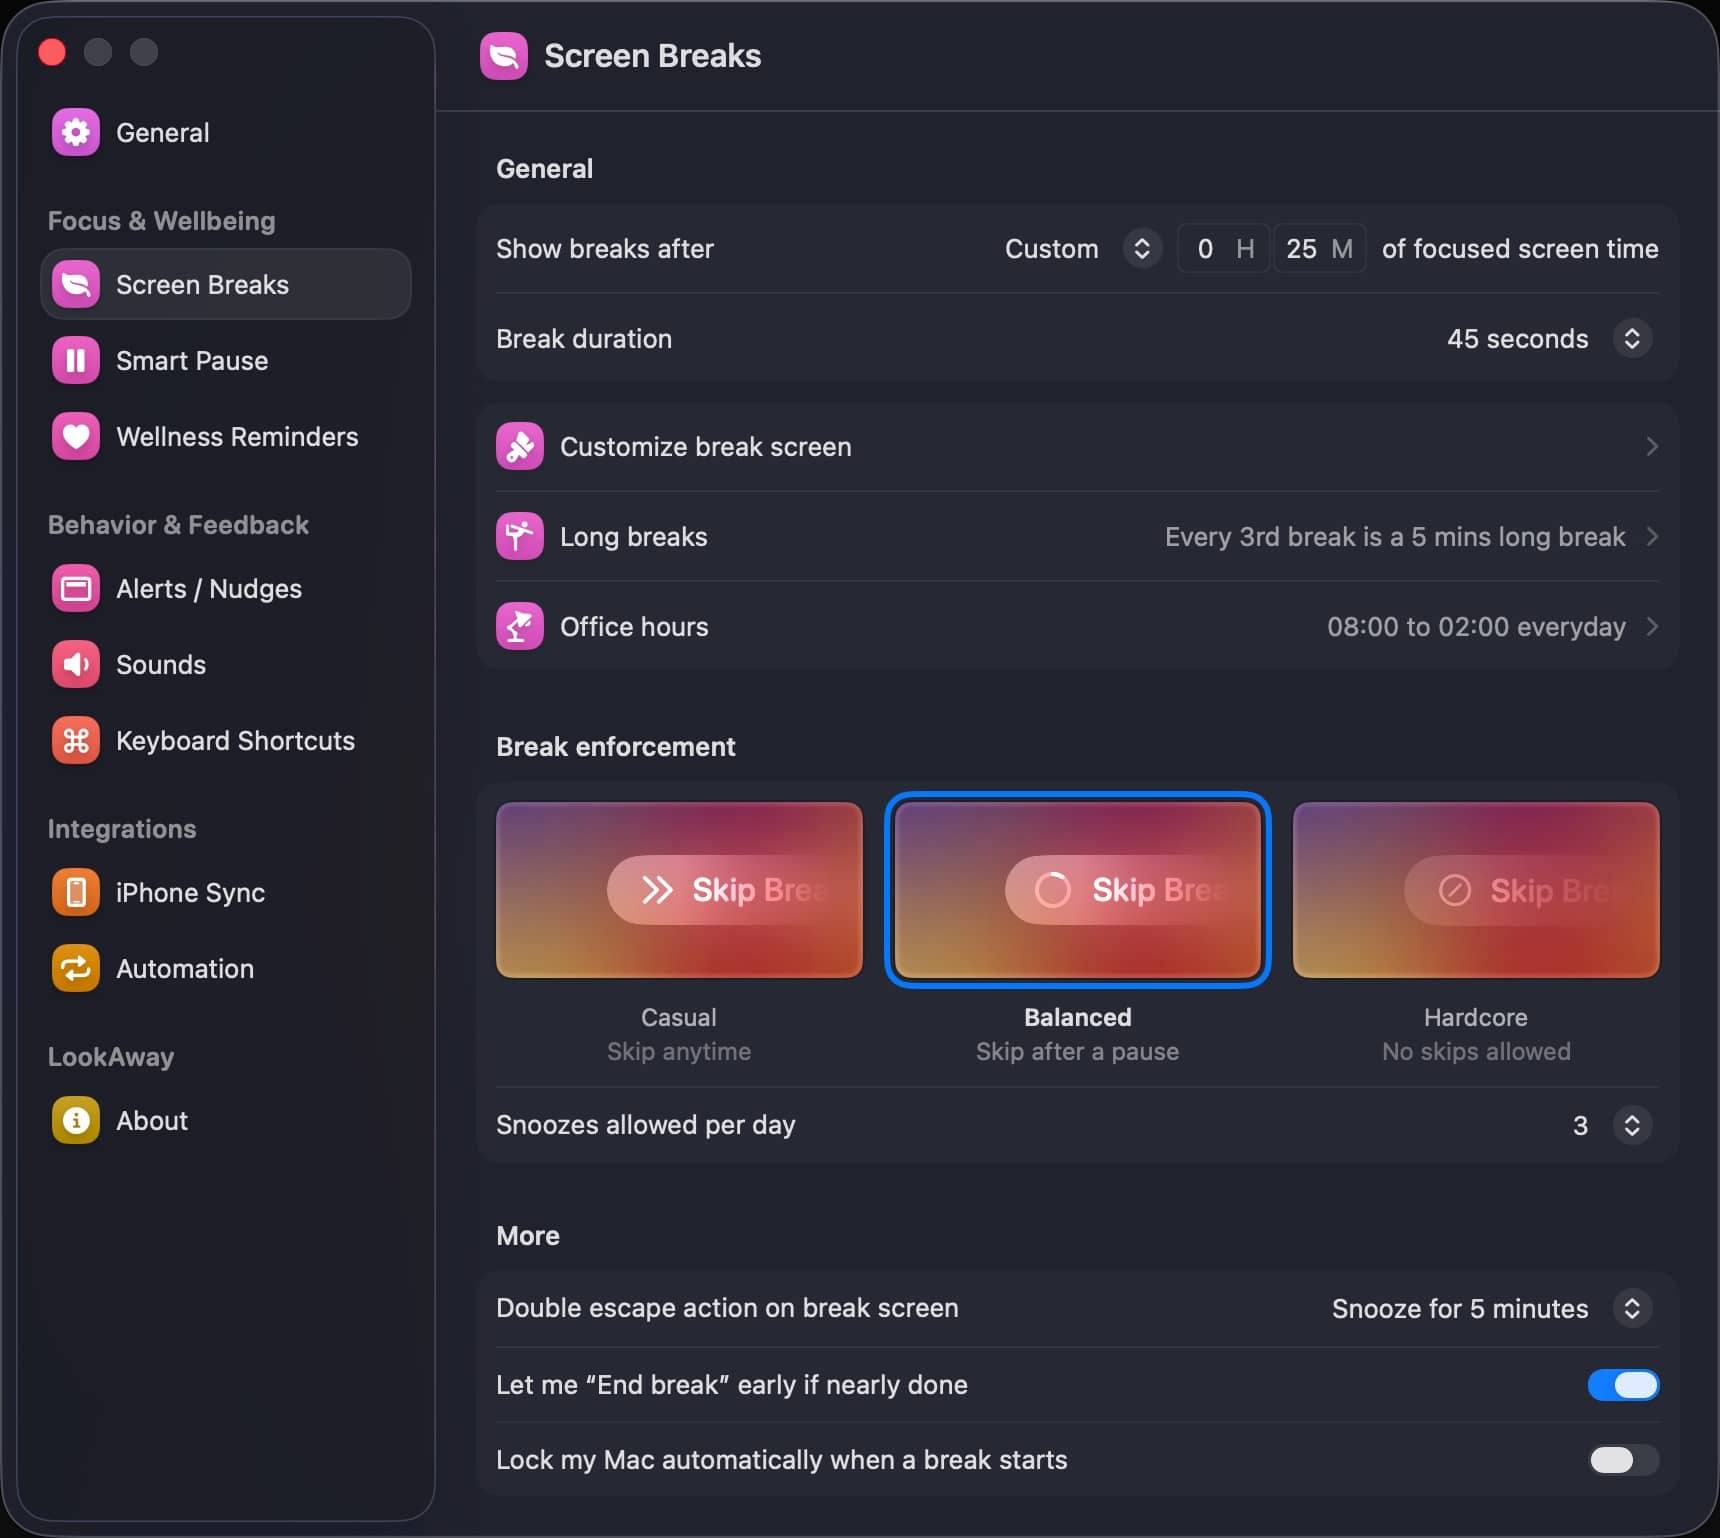Screen dimensions: 1720x1538
Task: Click the Screen Breaks header icon
Action: pyautogui.click(x=504, y=56)
